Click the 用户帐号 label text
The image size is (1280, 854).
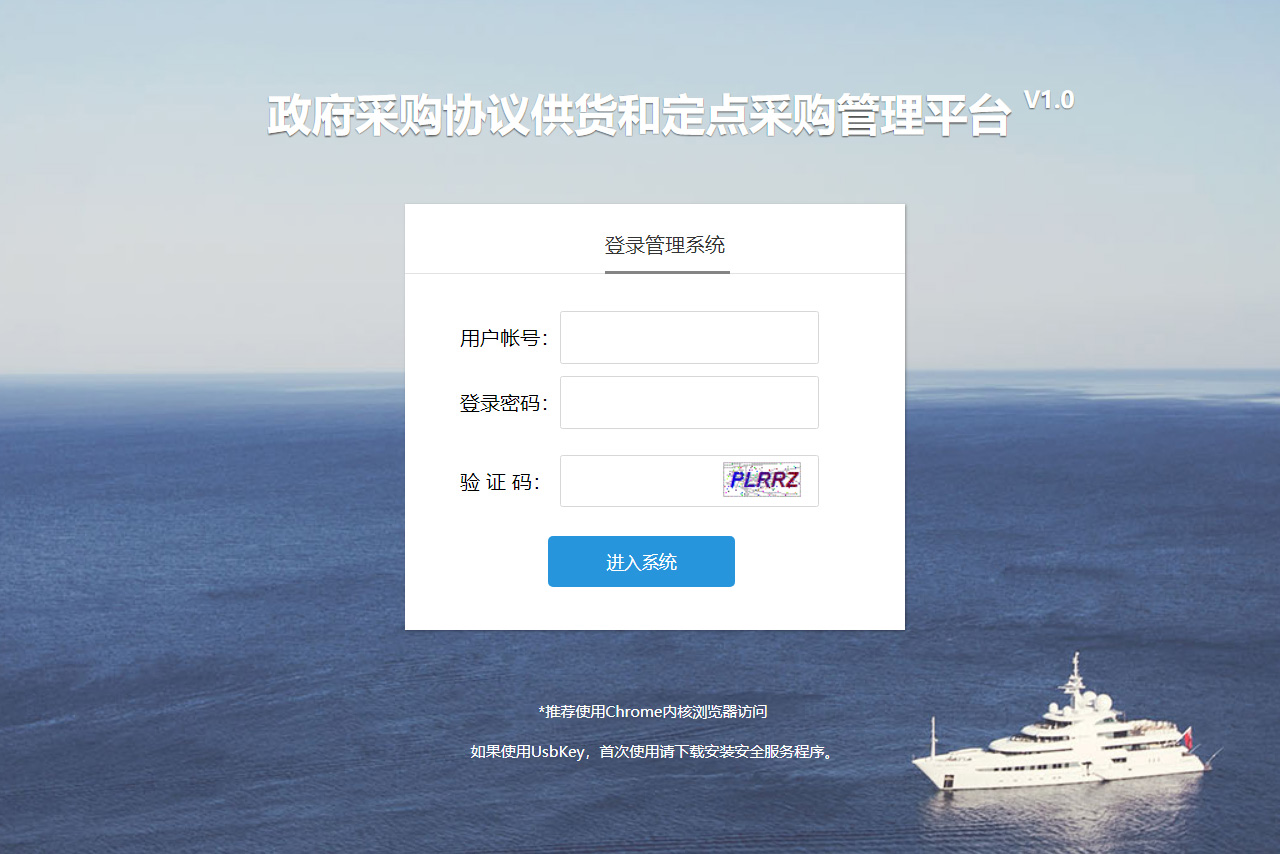504,338
